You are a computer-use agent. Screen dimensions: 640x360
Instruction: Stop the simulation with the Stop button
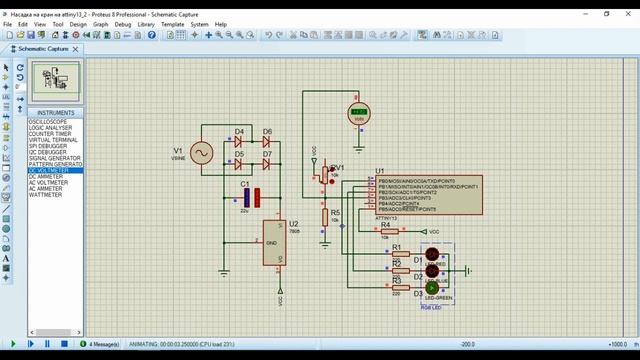point(64,344)
